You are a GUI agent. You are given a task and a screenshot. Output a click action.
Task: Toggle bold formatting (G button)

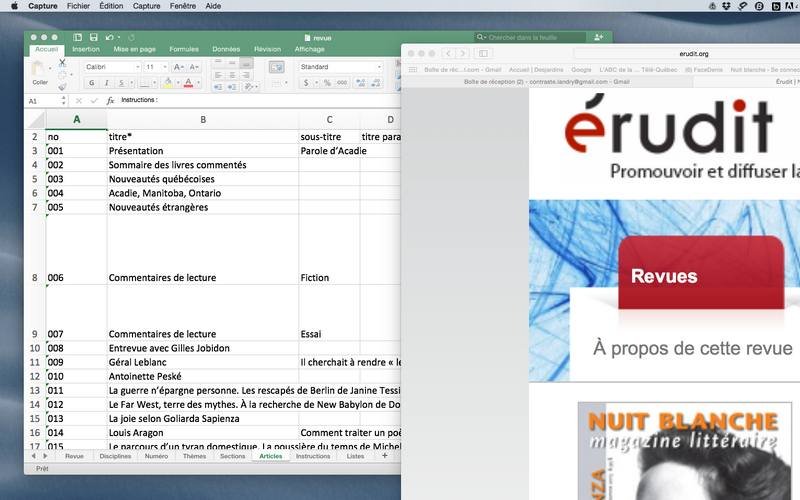point(90,83)
